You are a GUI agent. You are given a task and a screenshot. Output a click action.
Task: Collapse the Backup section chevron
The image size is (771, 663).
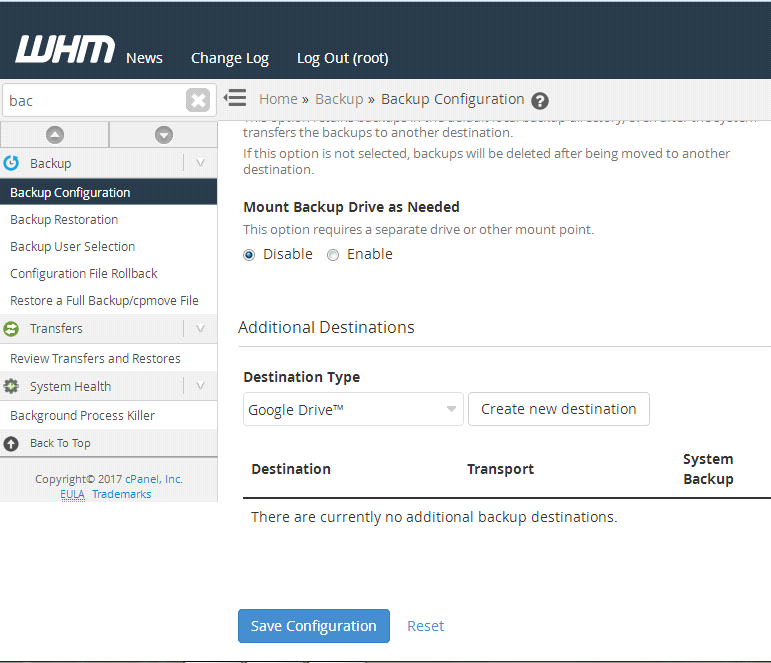tap(200, 162)
